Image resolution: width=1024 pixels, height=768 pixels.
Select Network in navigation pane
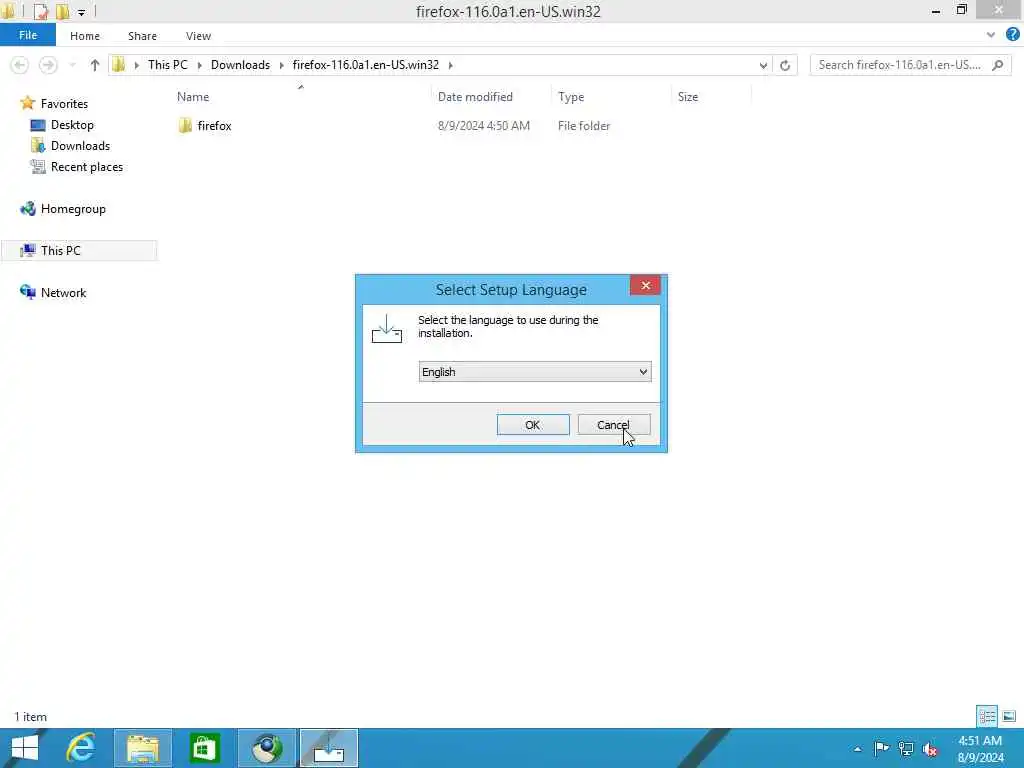click(x=63, y=293)
